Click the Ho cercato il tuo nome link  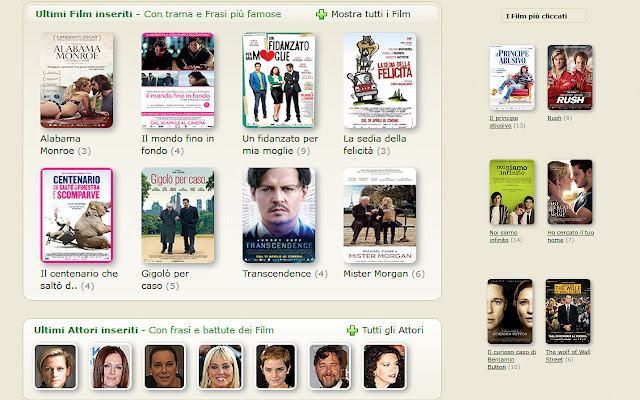571,236
